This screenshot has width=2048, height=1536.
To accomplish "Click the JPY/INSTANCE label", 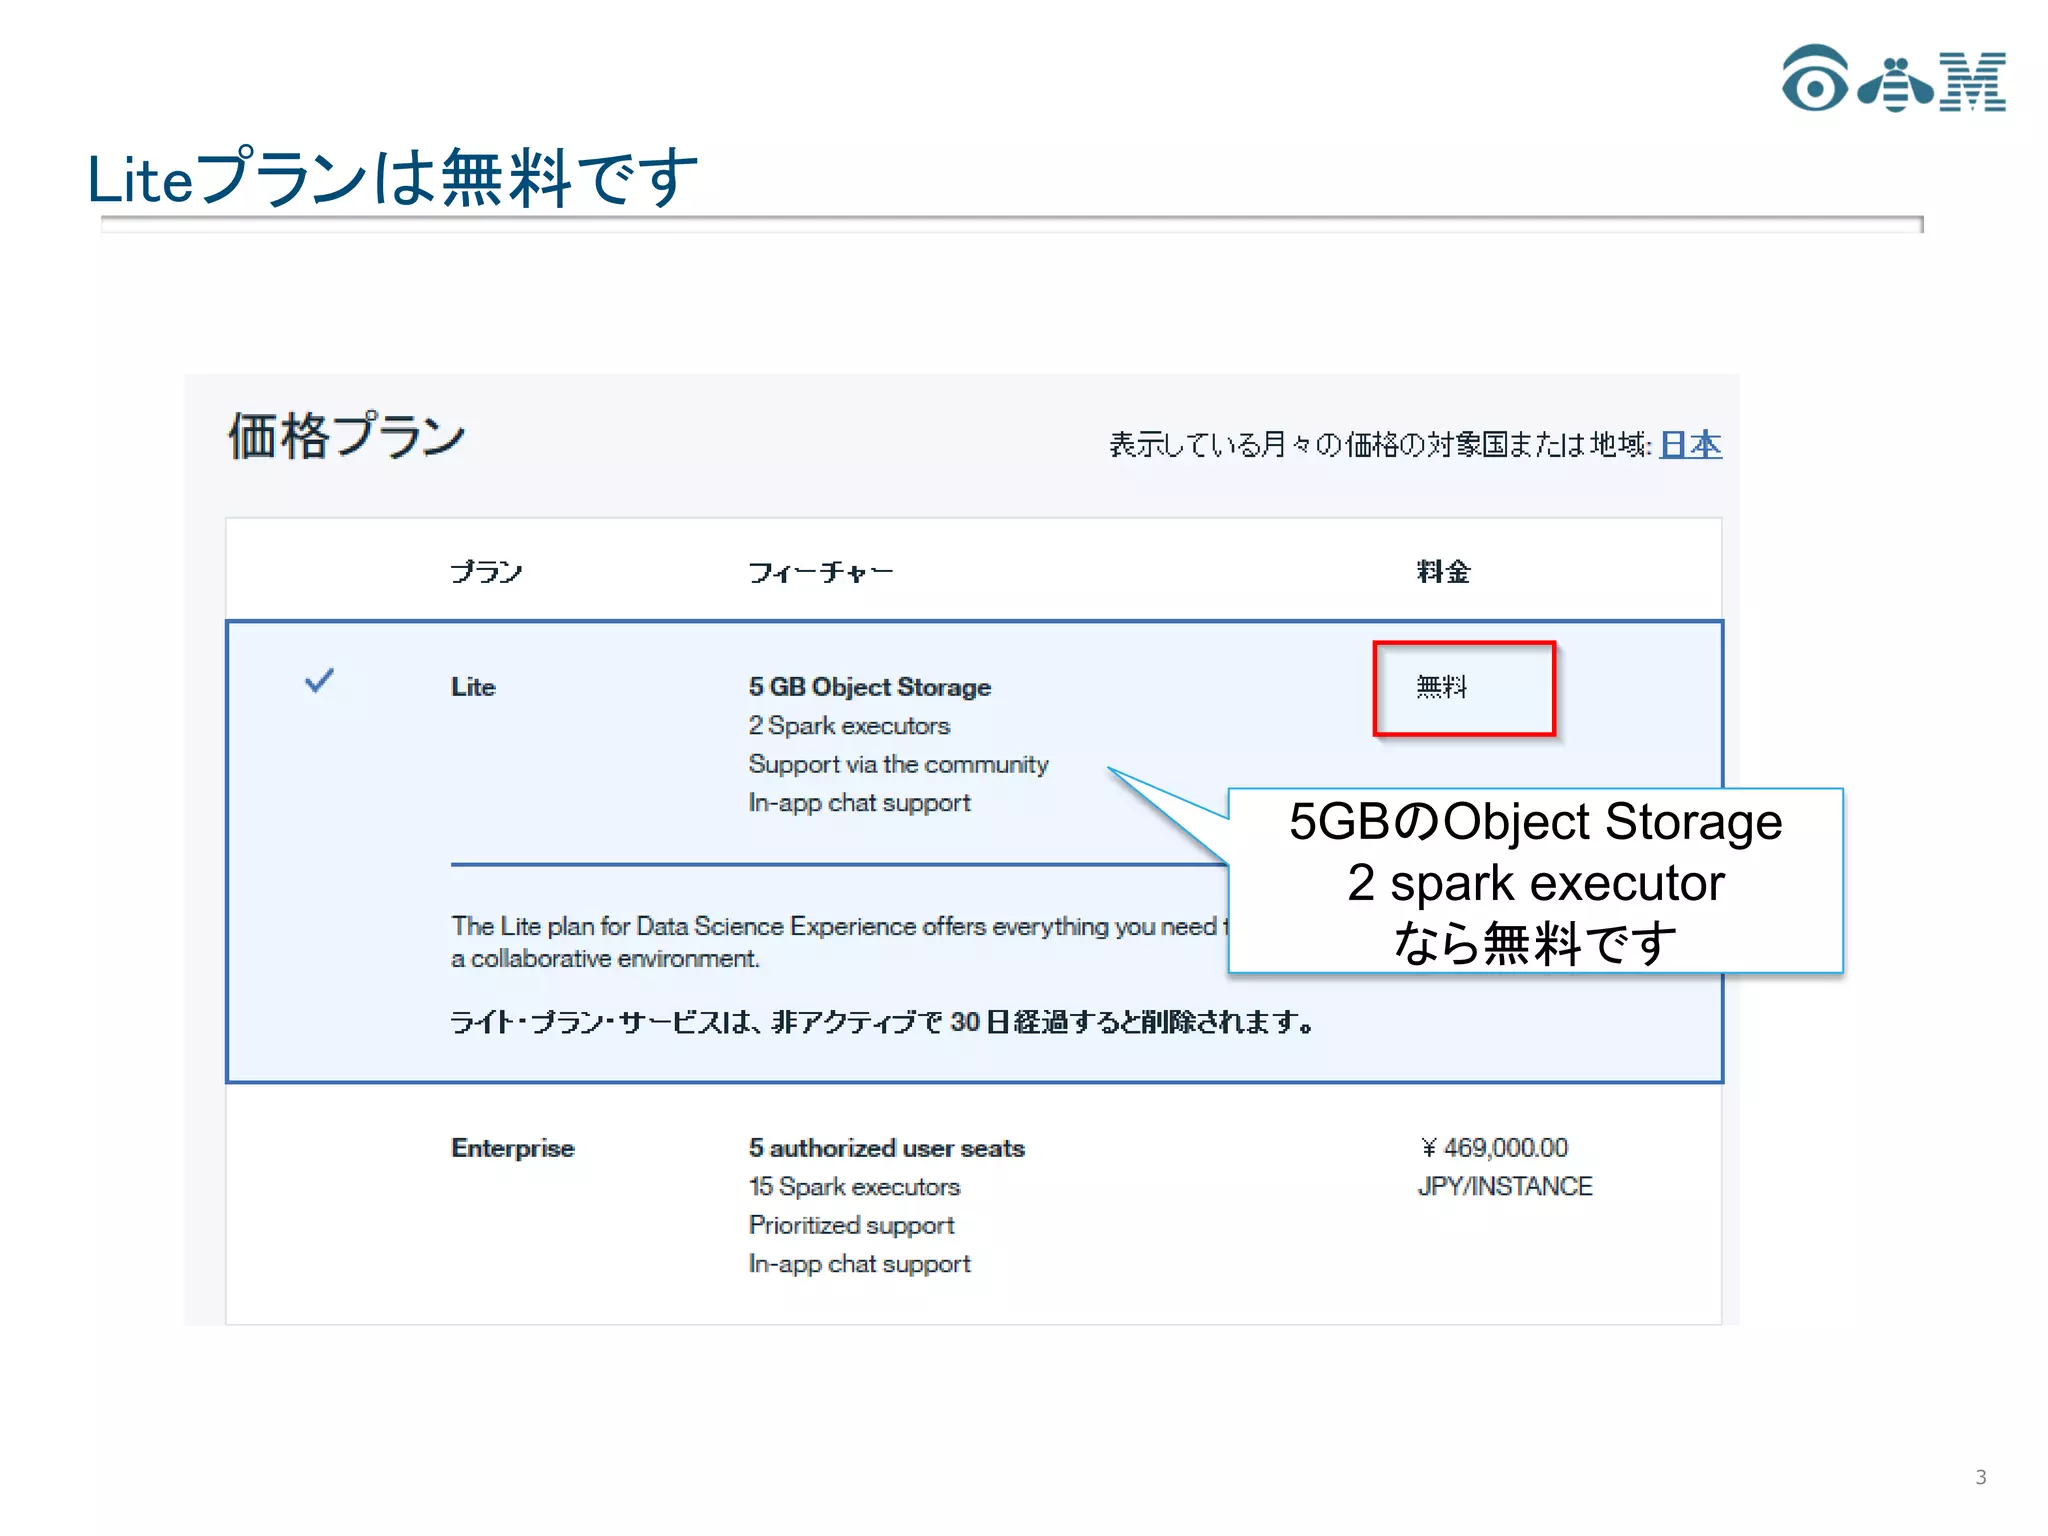I will (x=1505, y=1187).
